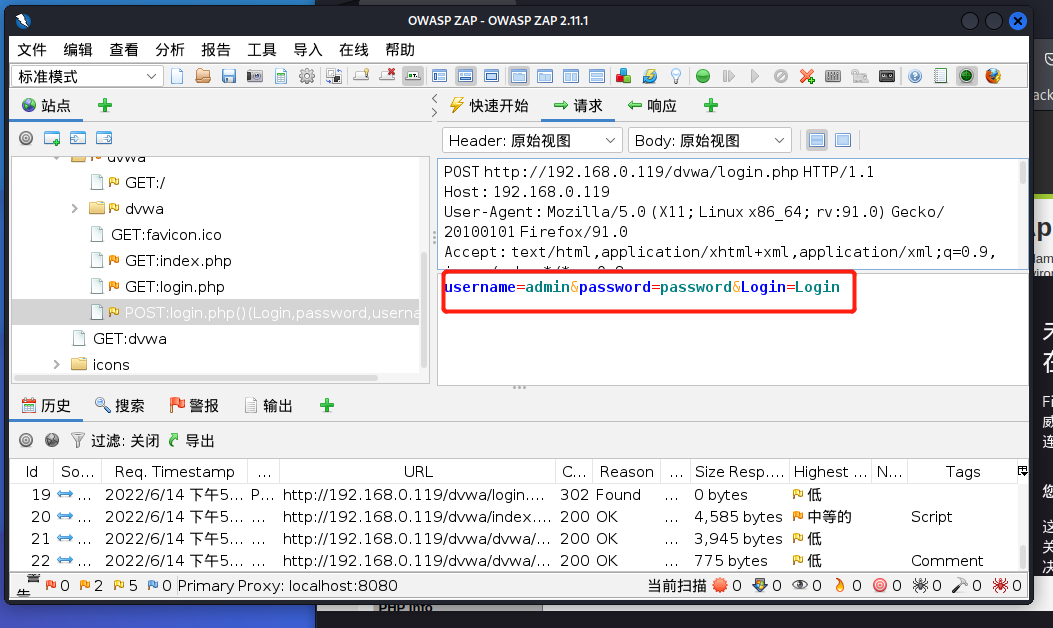The image size is (1053, 628).
Task: Select GET:login.php in the Sites tree
Action: (x=175, y=287)
